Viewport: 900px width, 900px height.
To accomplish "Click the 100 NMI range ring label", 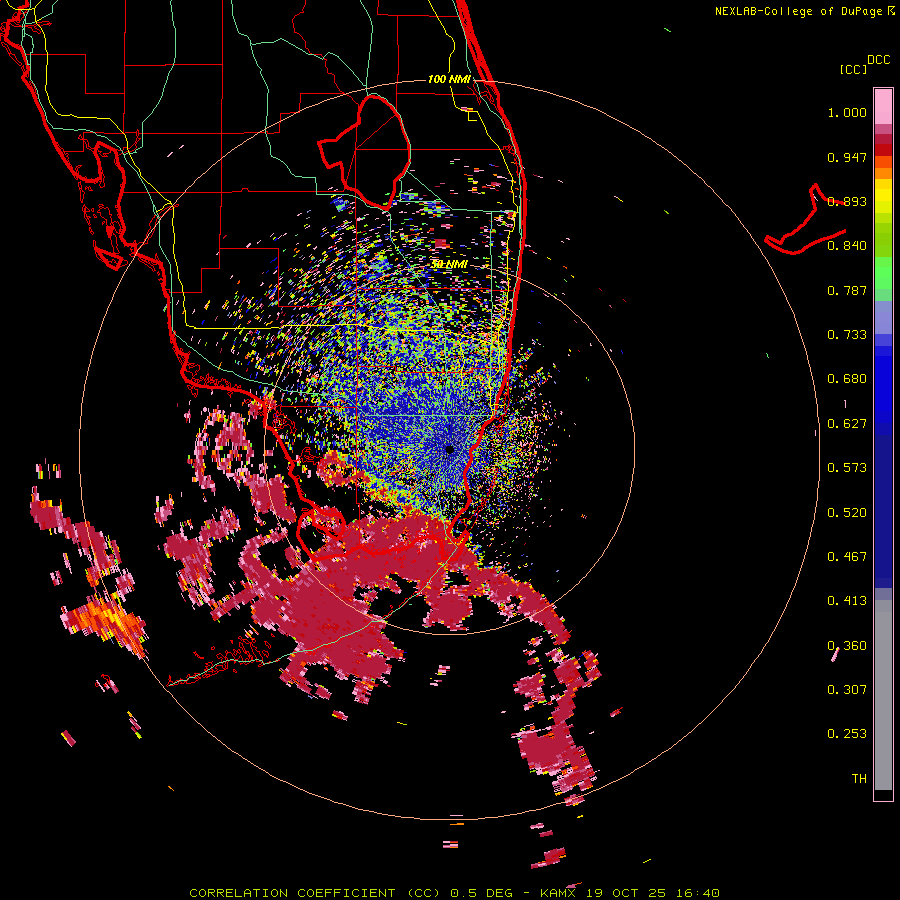I will tap(449, 79).
